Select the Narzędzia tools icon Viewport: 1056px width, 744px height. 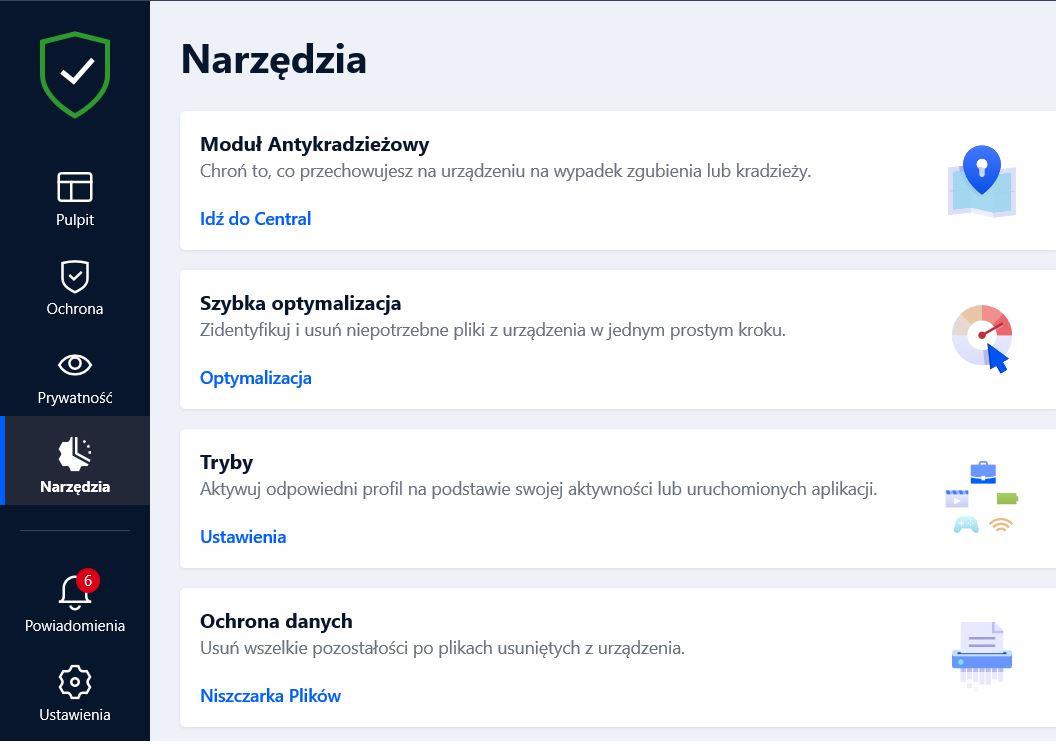click(75, 453)
